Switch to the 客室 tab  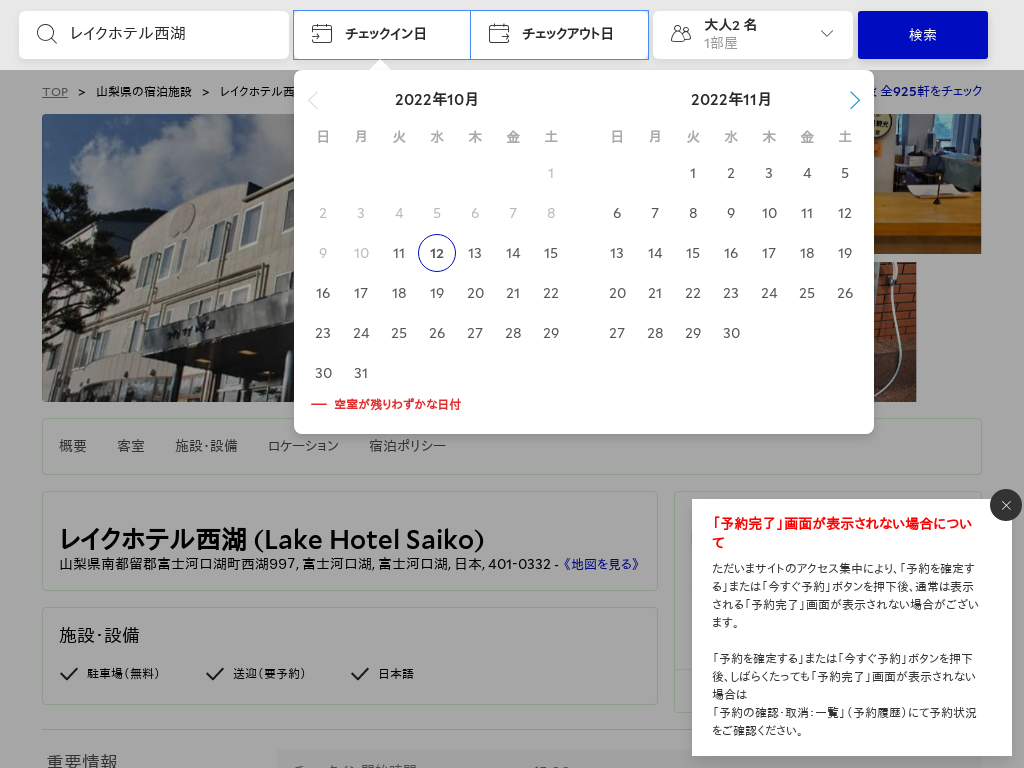click(x=131, y=446)
